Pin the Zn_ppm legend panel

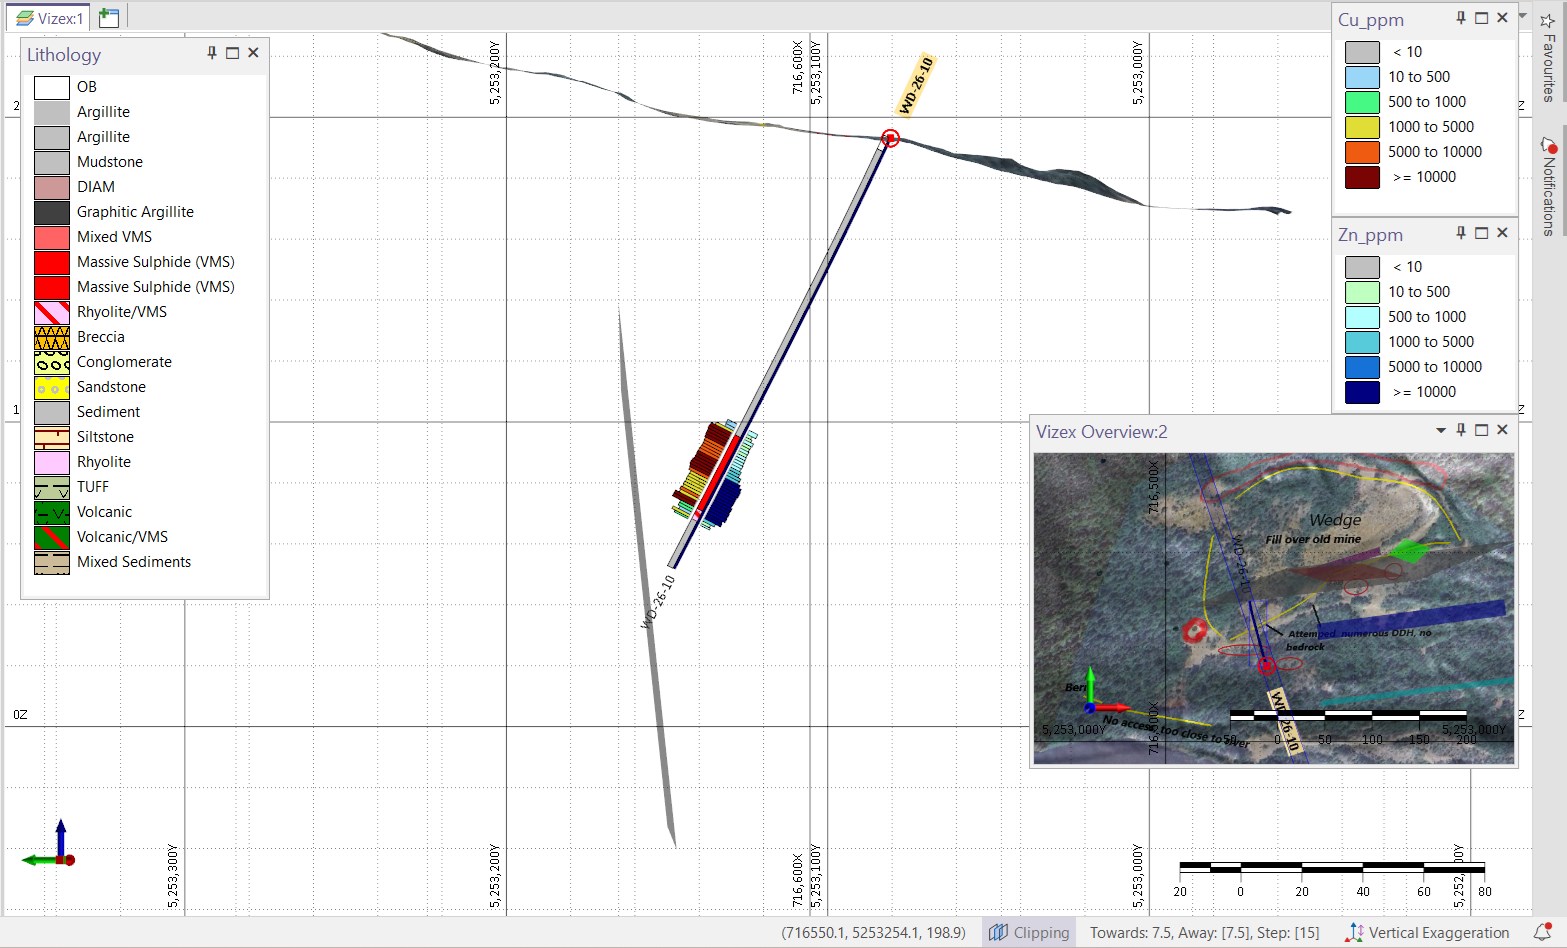click(x=1461, y=233)
